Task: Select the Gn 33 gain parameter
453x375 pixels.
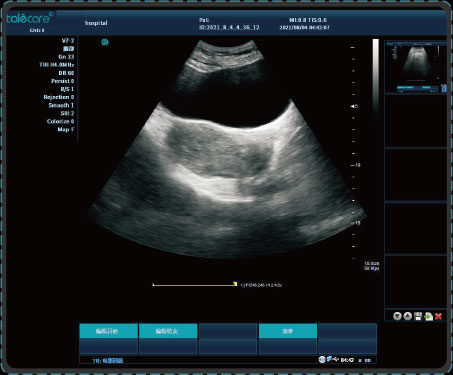Action: click(x=66, y=57)
